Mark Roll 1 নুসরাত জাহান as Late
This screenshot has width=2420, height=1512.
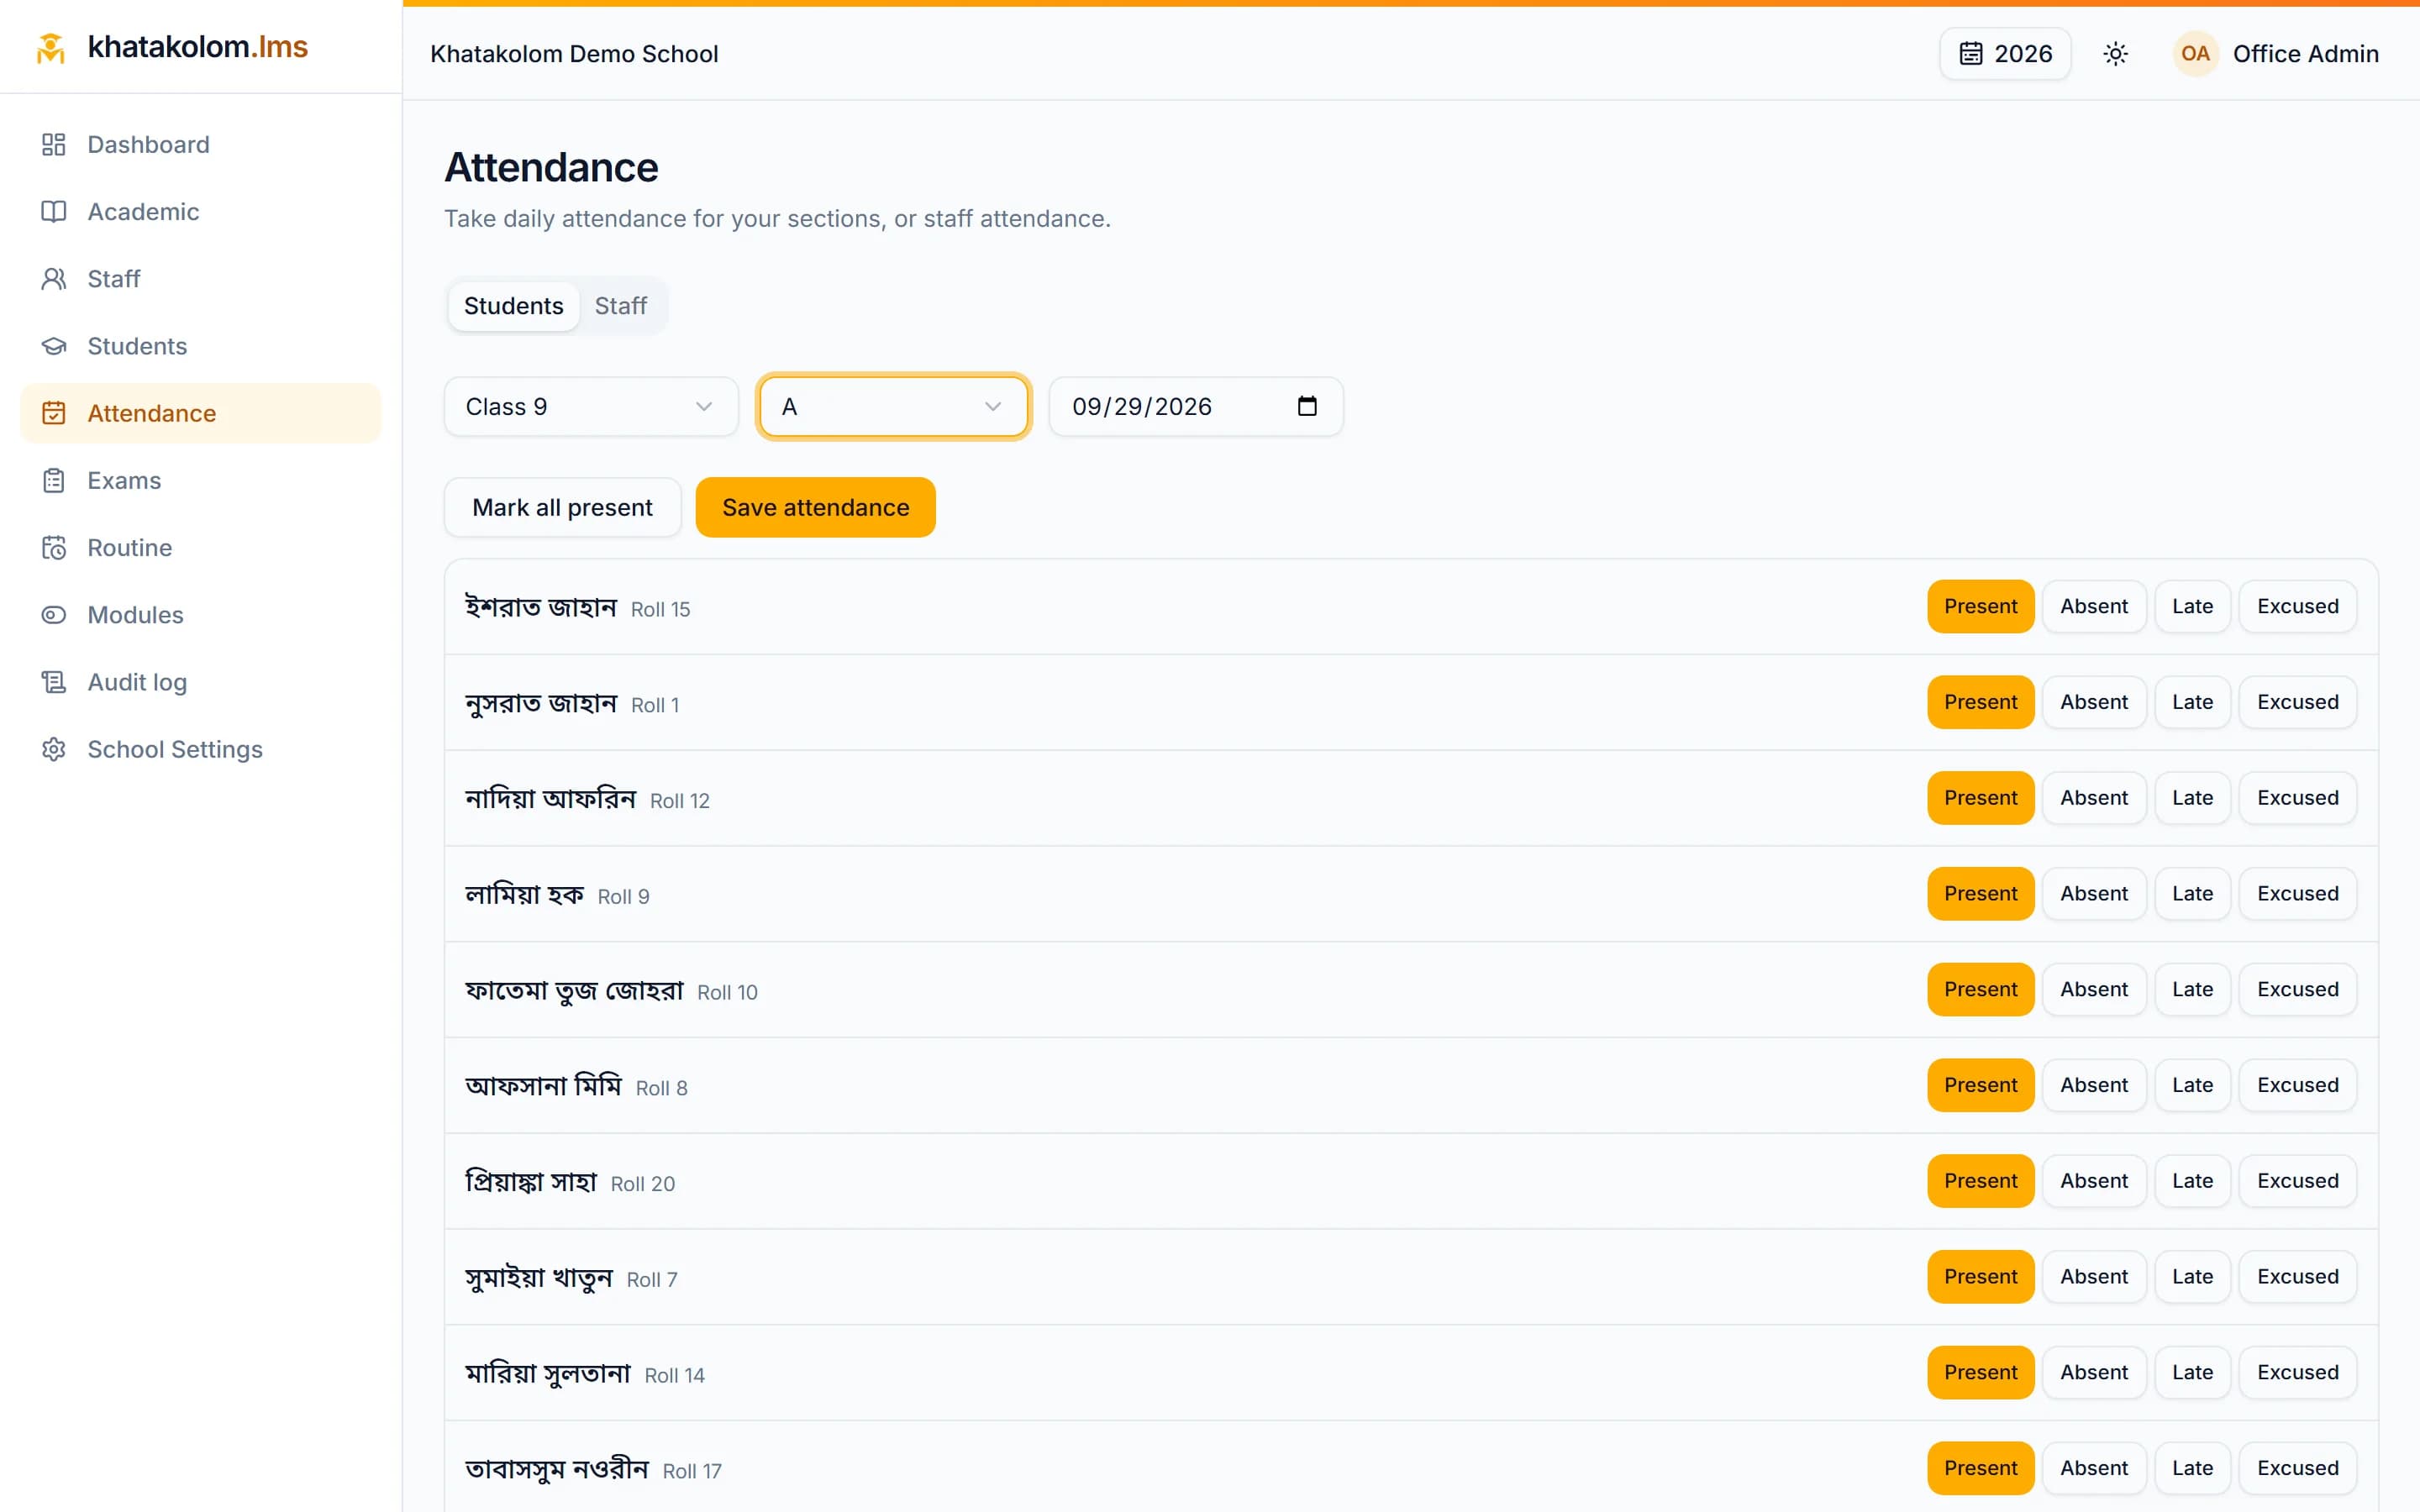coord(2192,703)
